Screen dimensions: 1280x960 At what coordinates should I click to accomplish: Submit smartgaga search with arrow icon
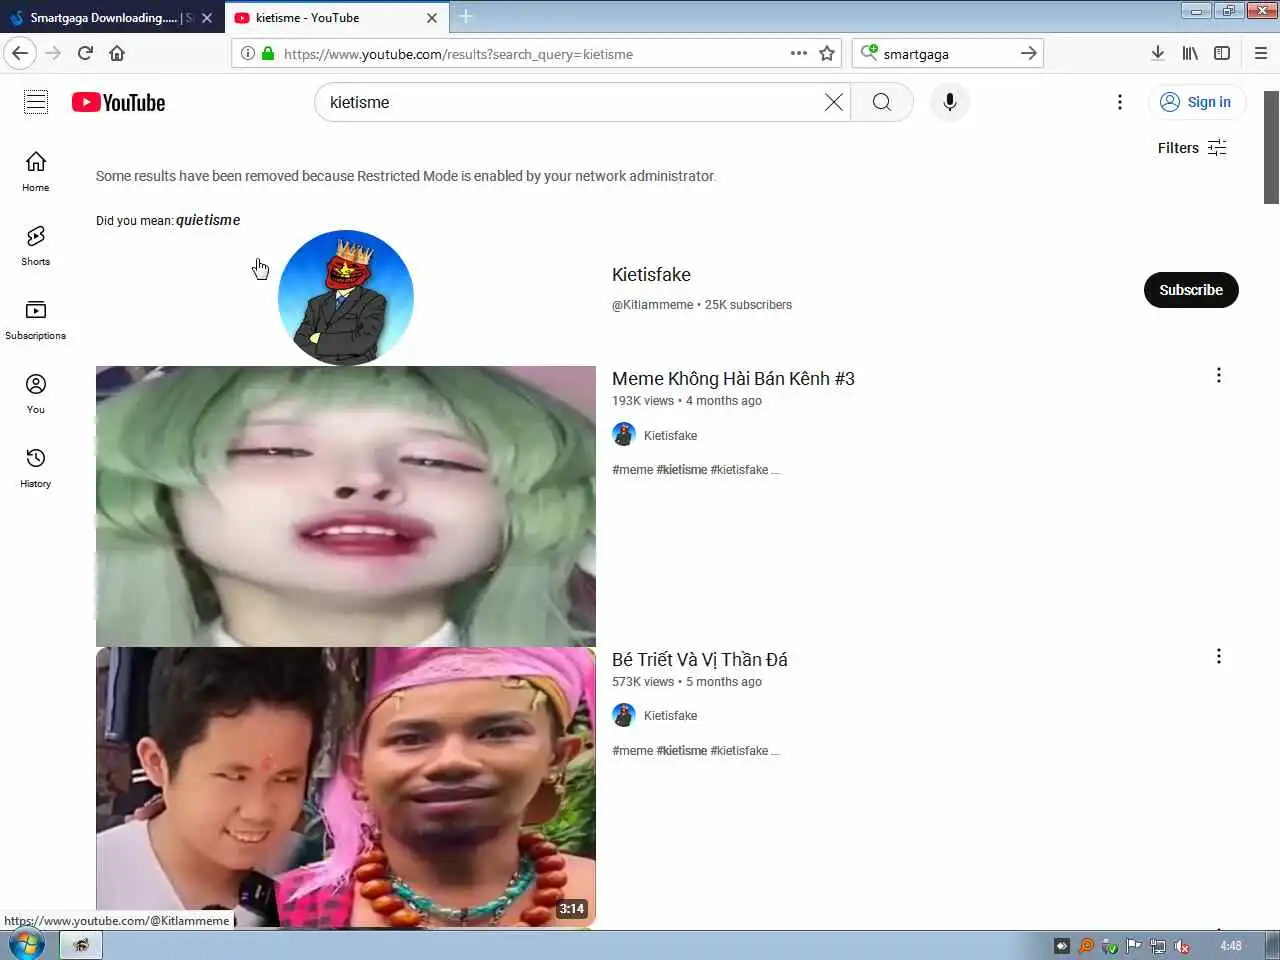pos(1028,53)
